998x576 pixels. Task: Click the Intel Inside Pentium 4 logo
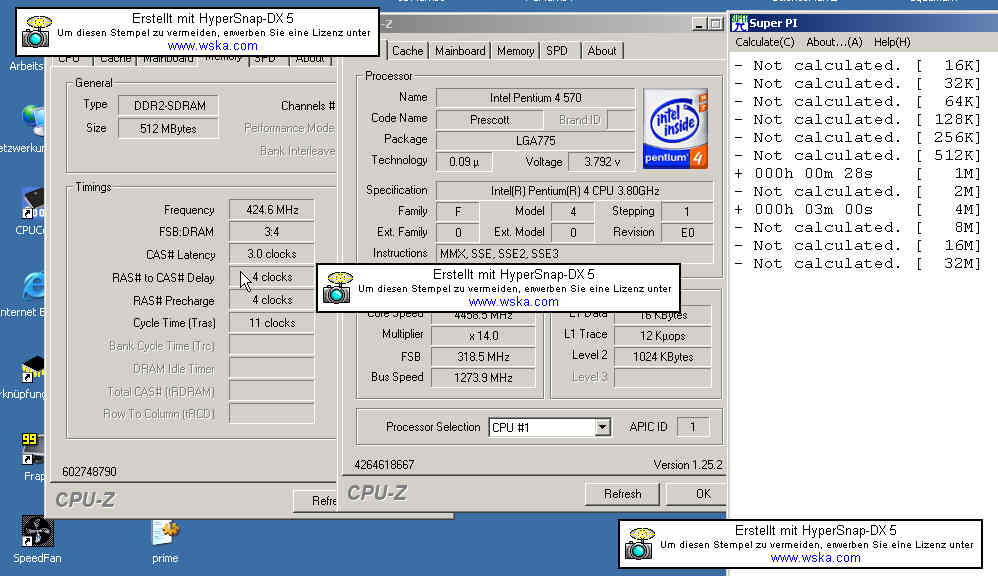(x=675, y=129)
